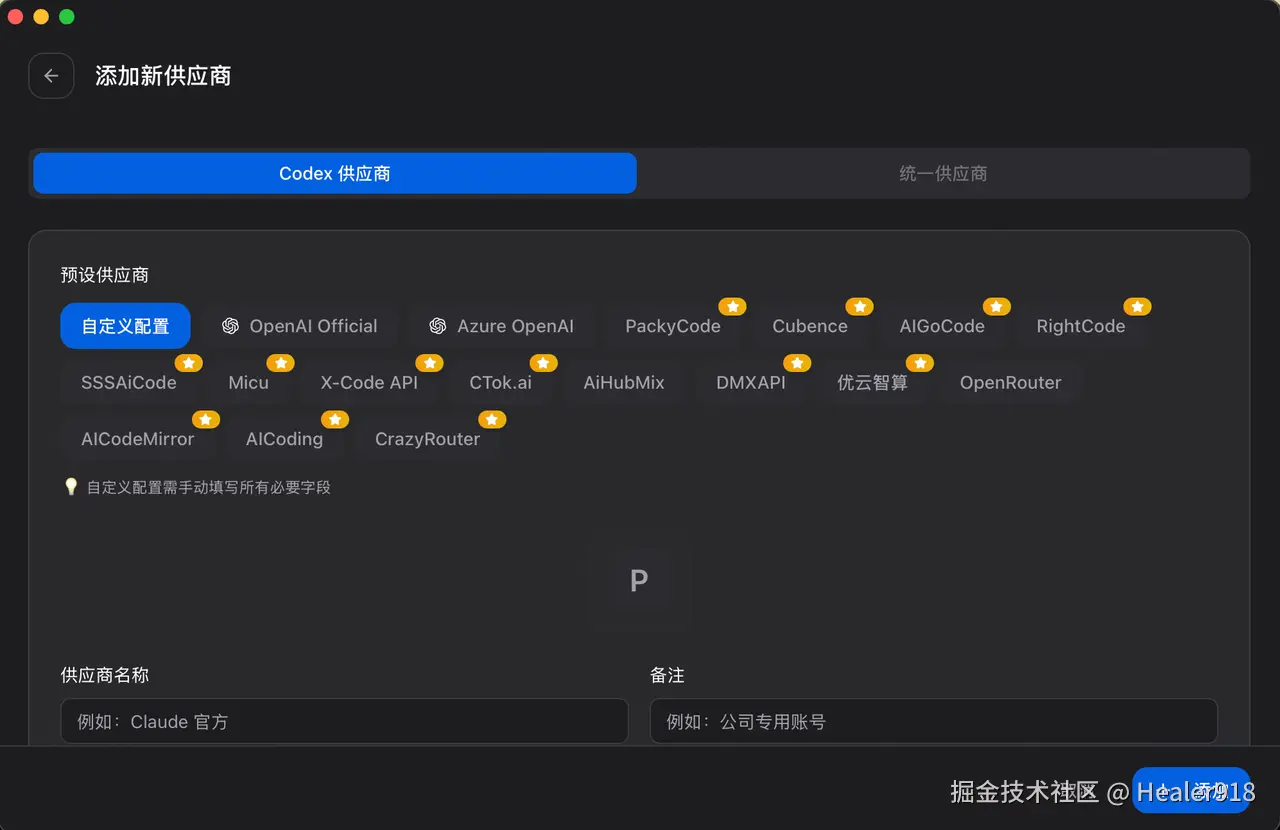Click the blue add button at bottom right
Image resolution: width=1280 pixels, height=830 pixels.
click(1191, 791)
